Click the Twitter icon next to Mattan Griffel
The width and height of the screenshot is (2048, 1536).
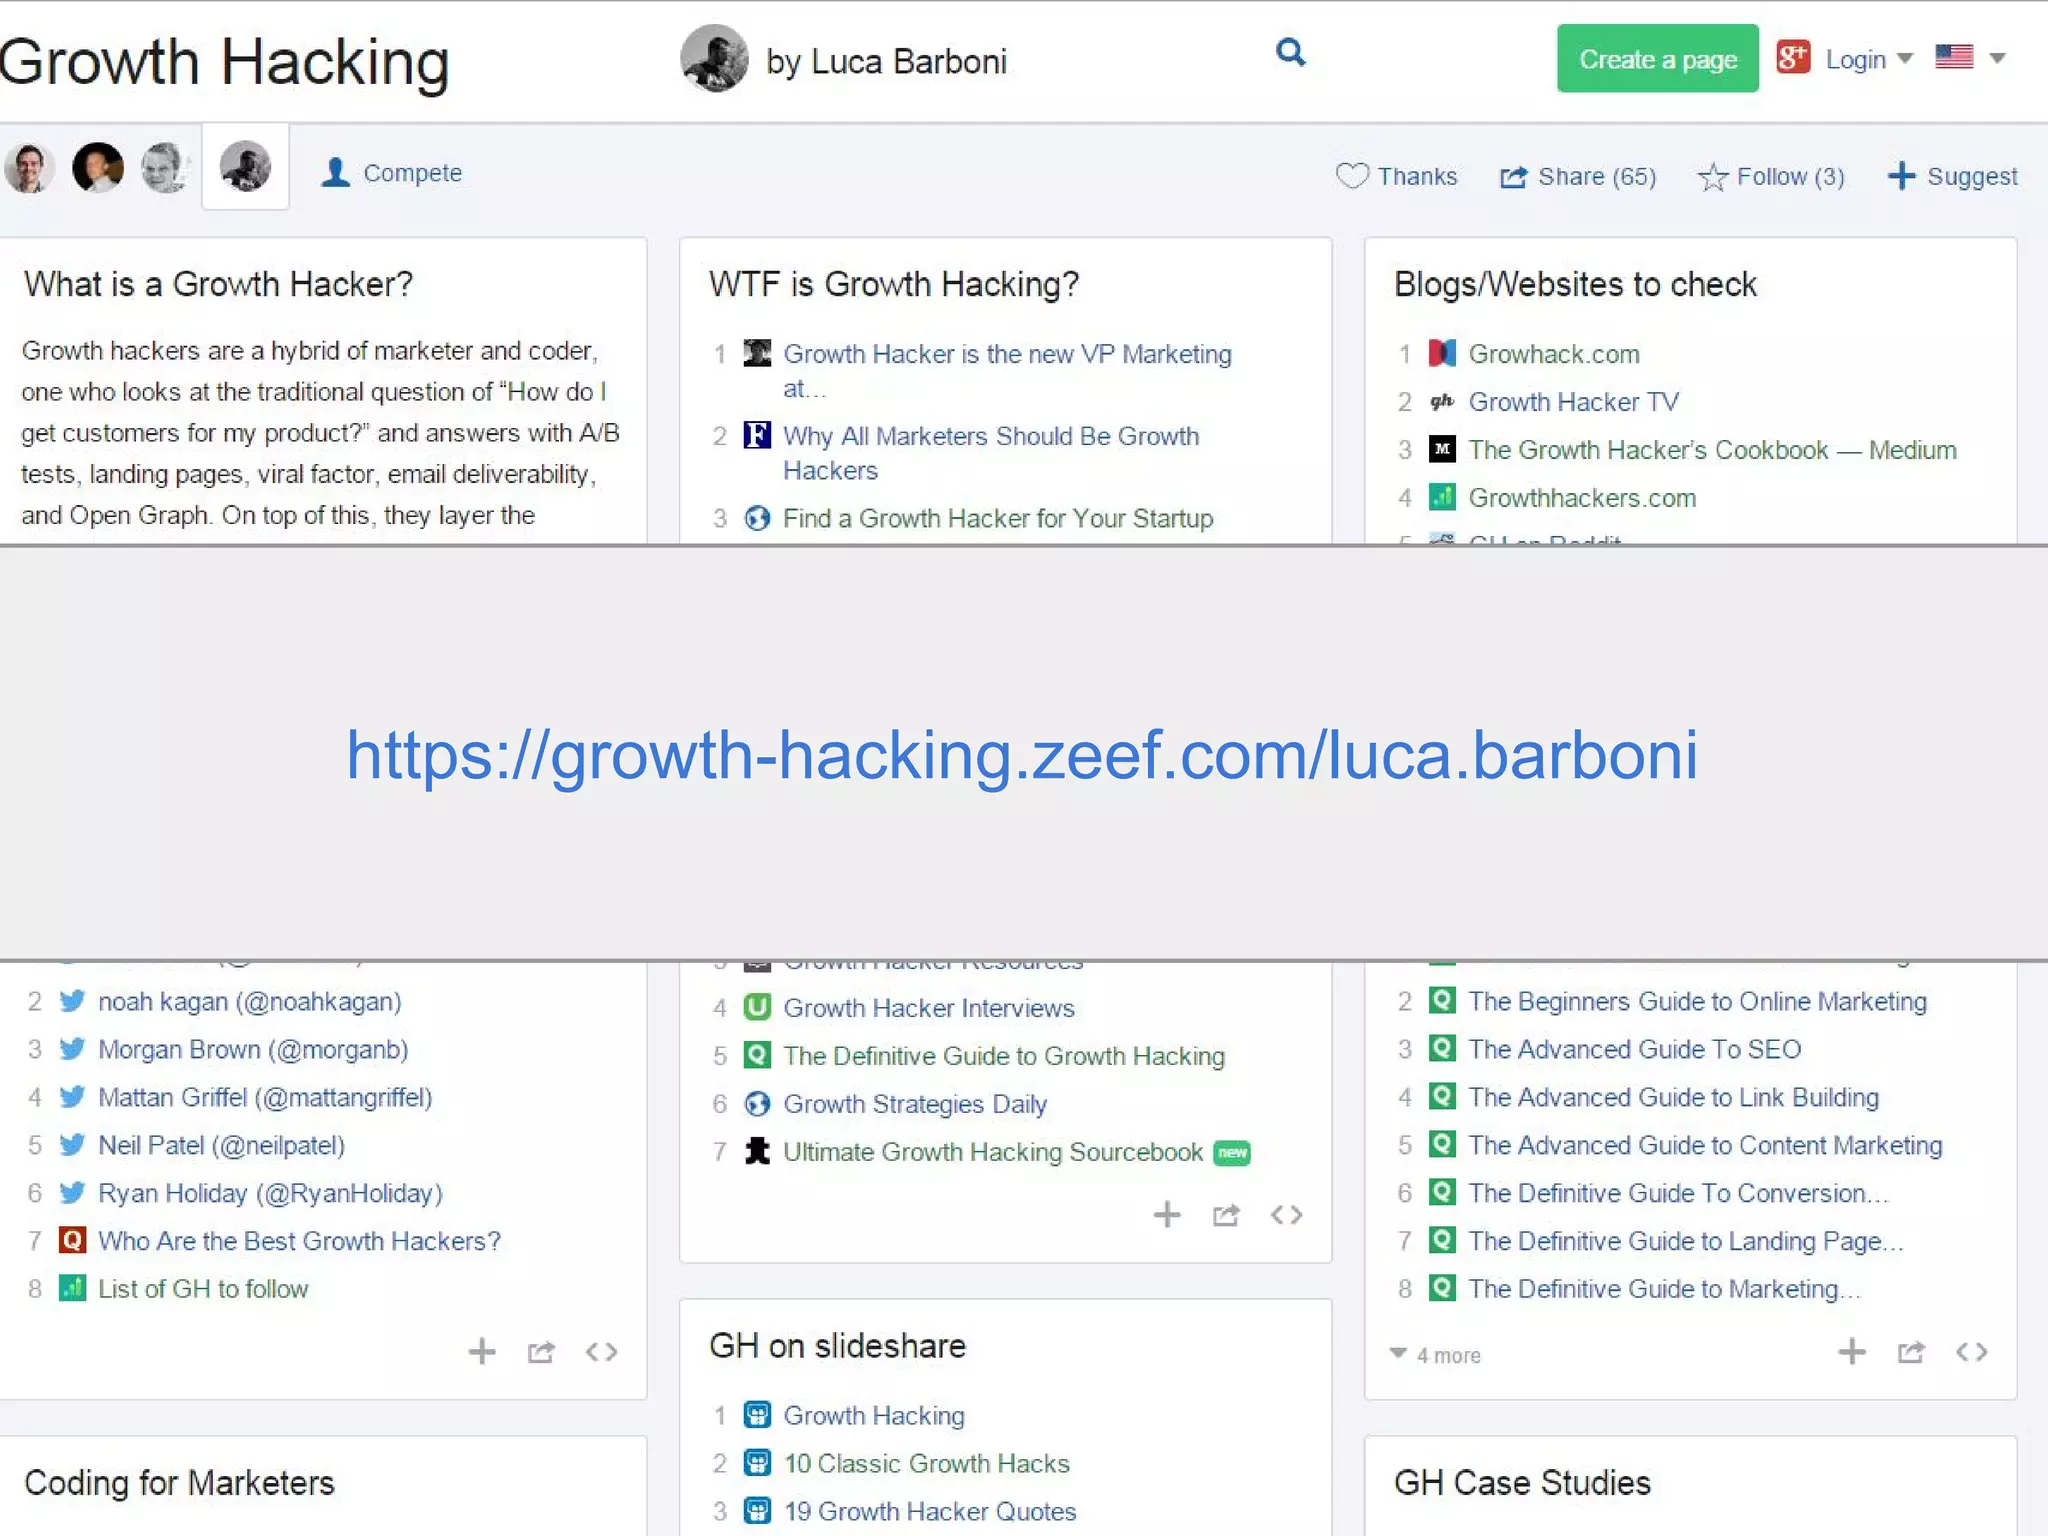pos(72,1097)
